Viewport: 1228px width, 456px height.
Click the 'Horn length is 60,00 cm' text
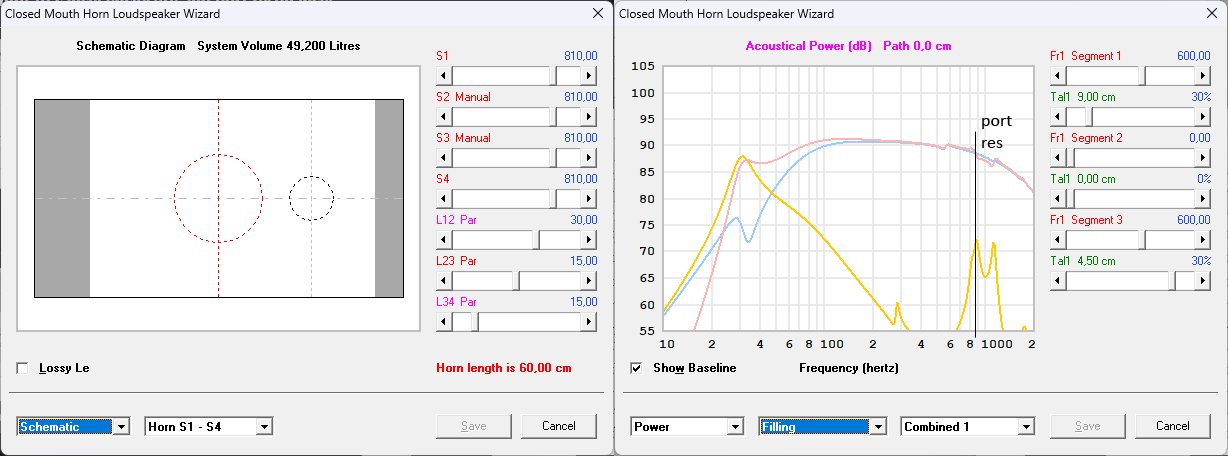[x=504, y=368]
